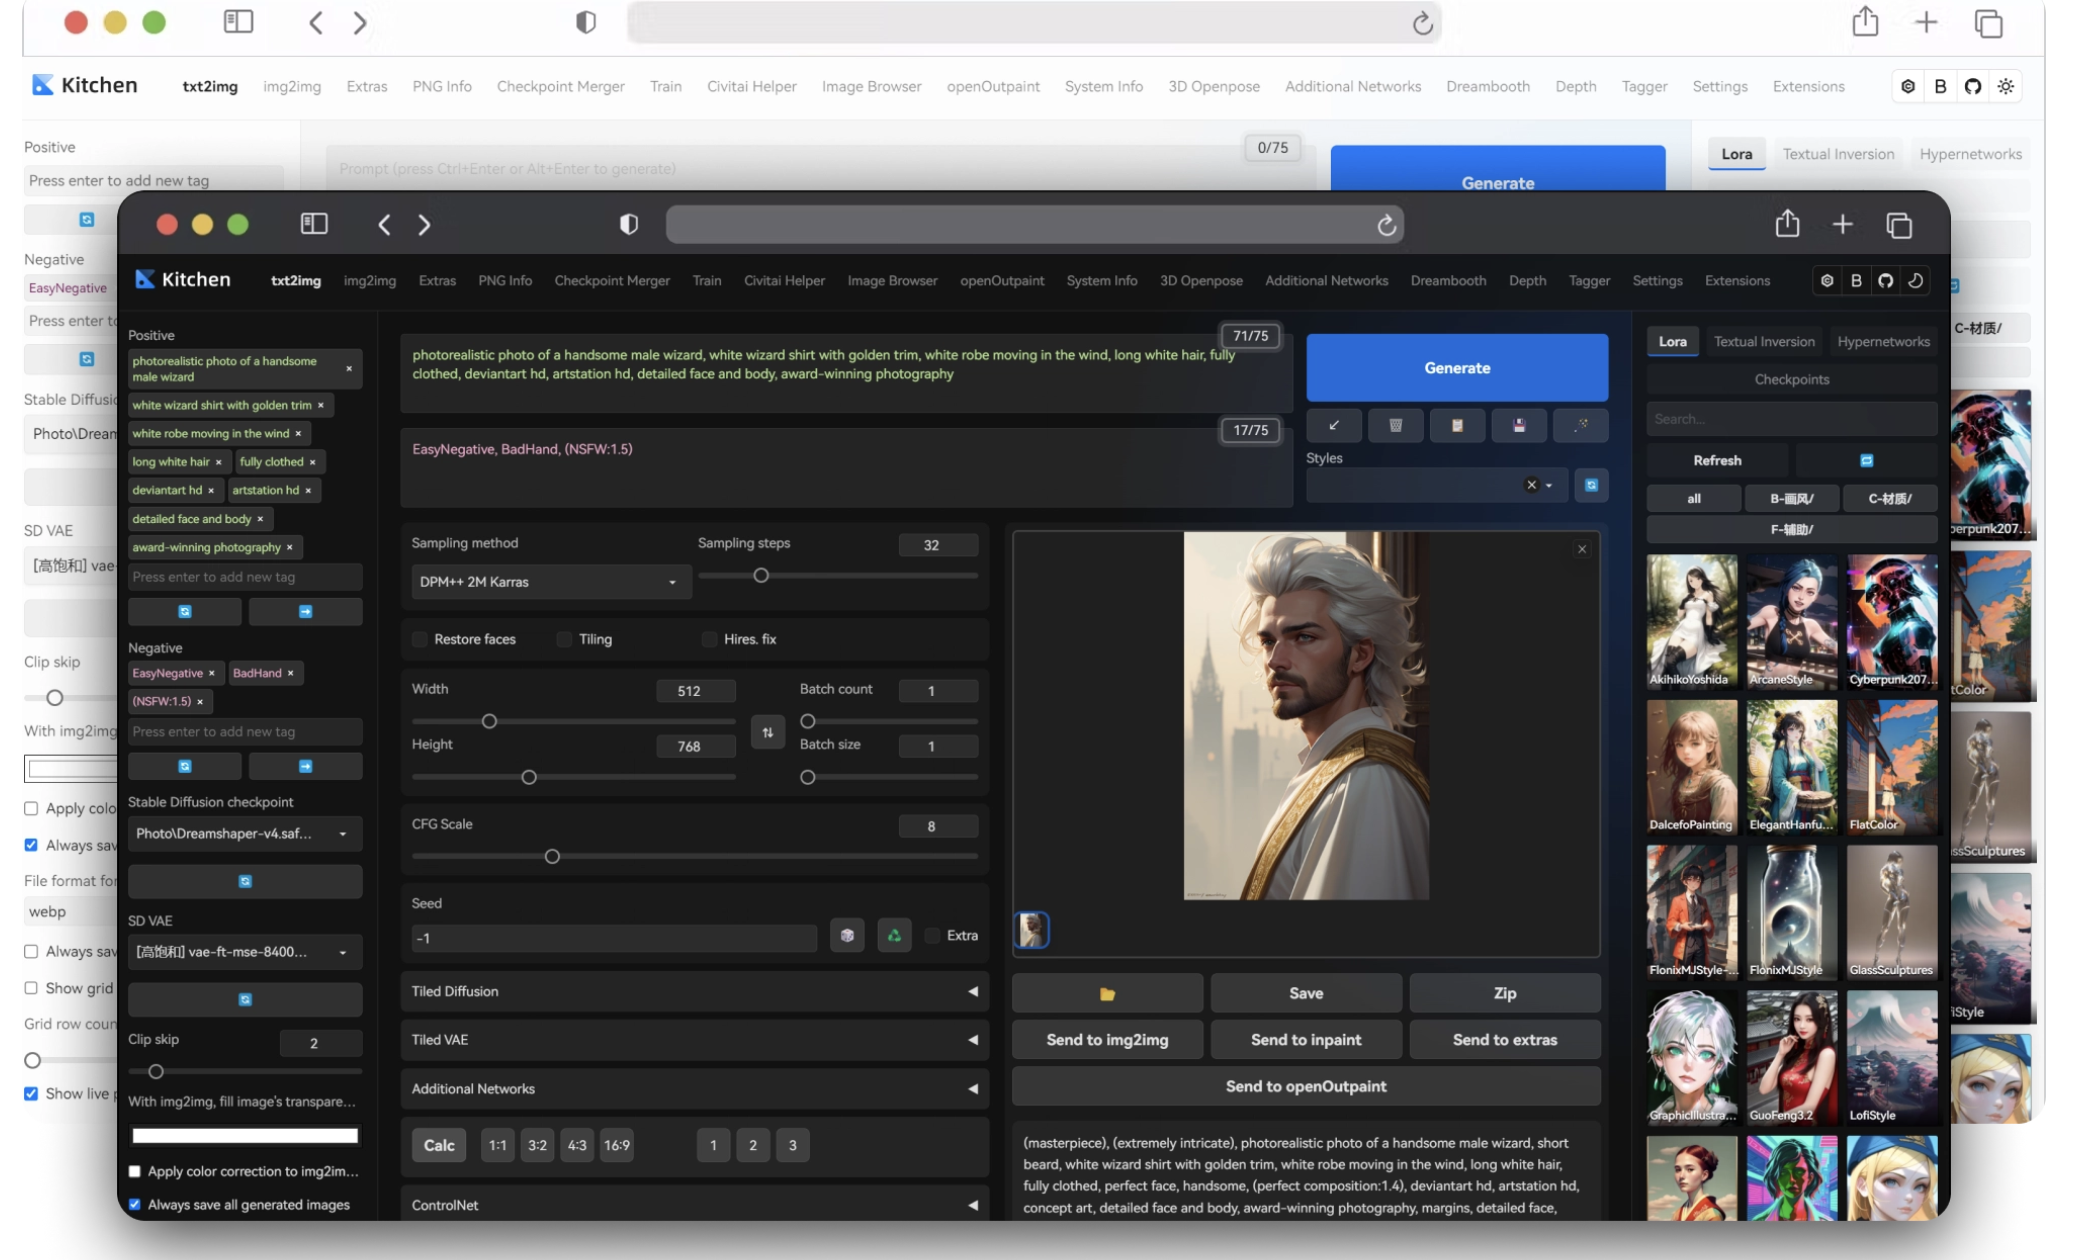2074x1260 pixels.
Task: Click the Generate button
Action: [1456, 369]
